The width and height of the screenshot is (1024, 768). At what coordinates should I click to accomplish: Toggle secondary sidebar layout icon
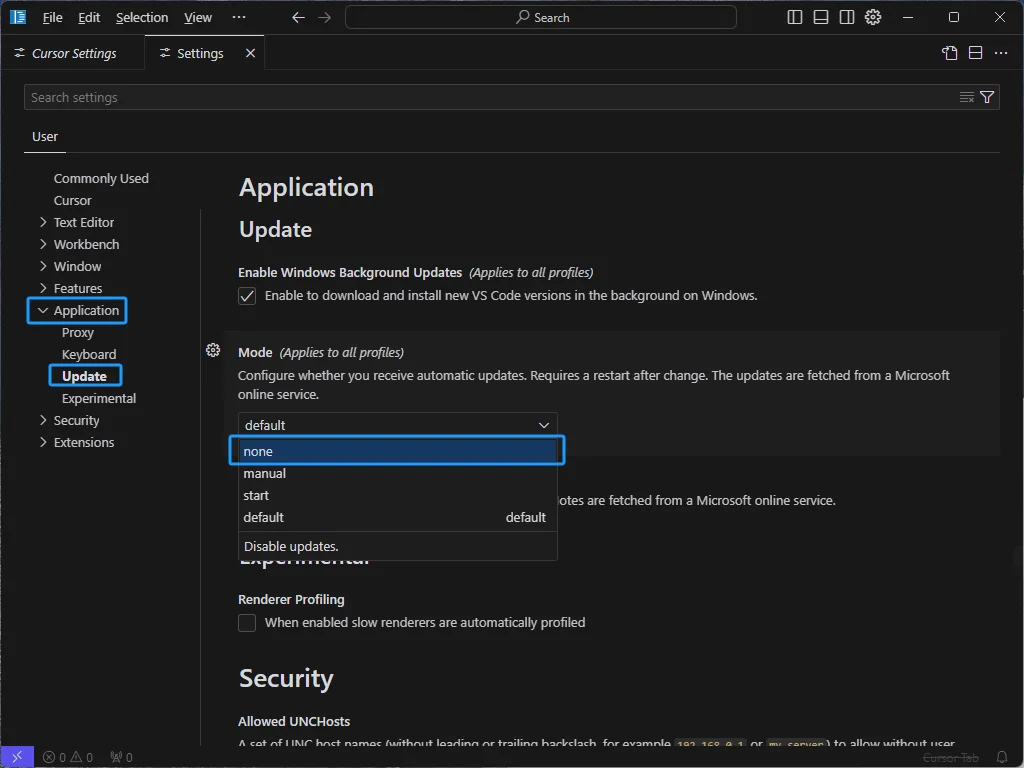(847, 18)
